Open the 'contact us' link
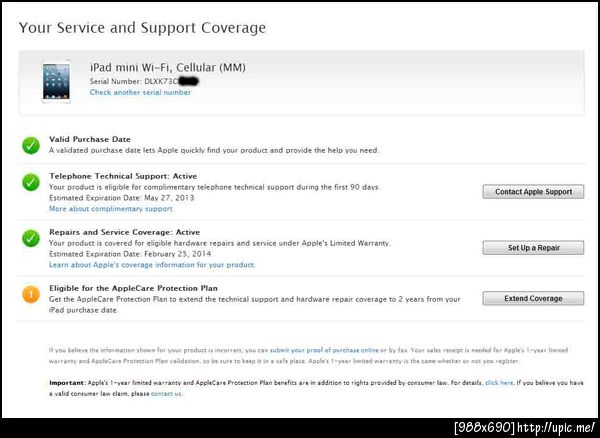This screenshot has width=600, height=438. tap(166, 393)
